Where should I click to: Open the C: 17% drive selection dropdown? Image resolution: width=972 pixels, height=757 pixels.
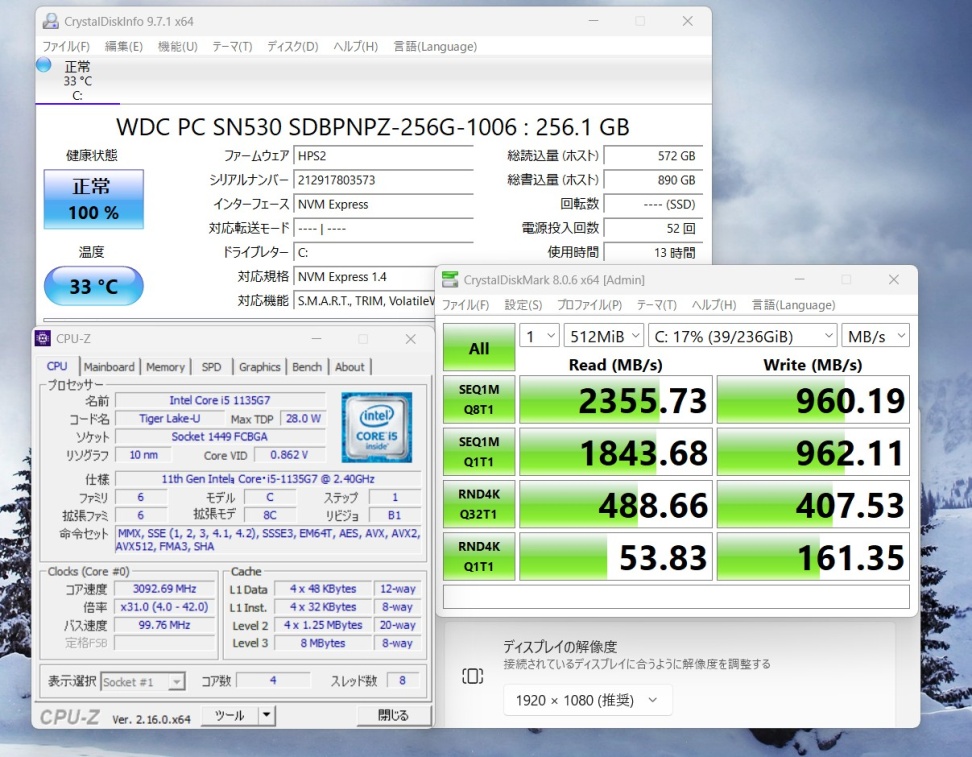coord(743,335)
